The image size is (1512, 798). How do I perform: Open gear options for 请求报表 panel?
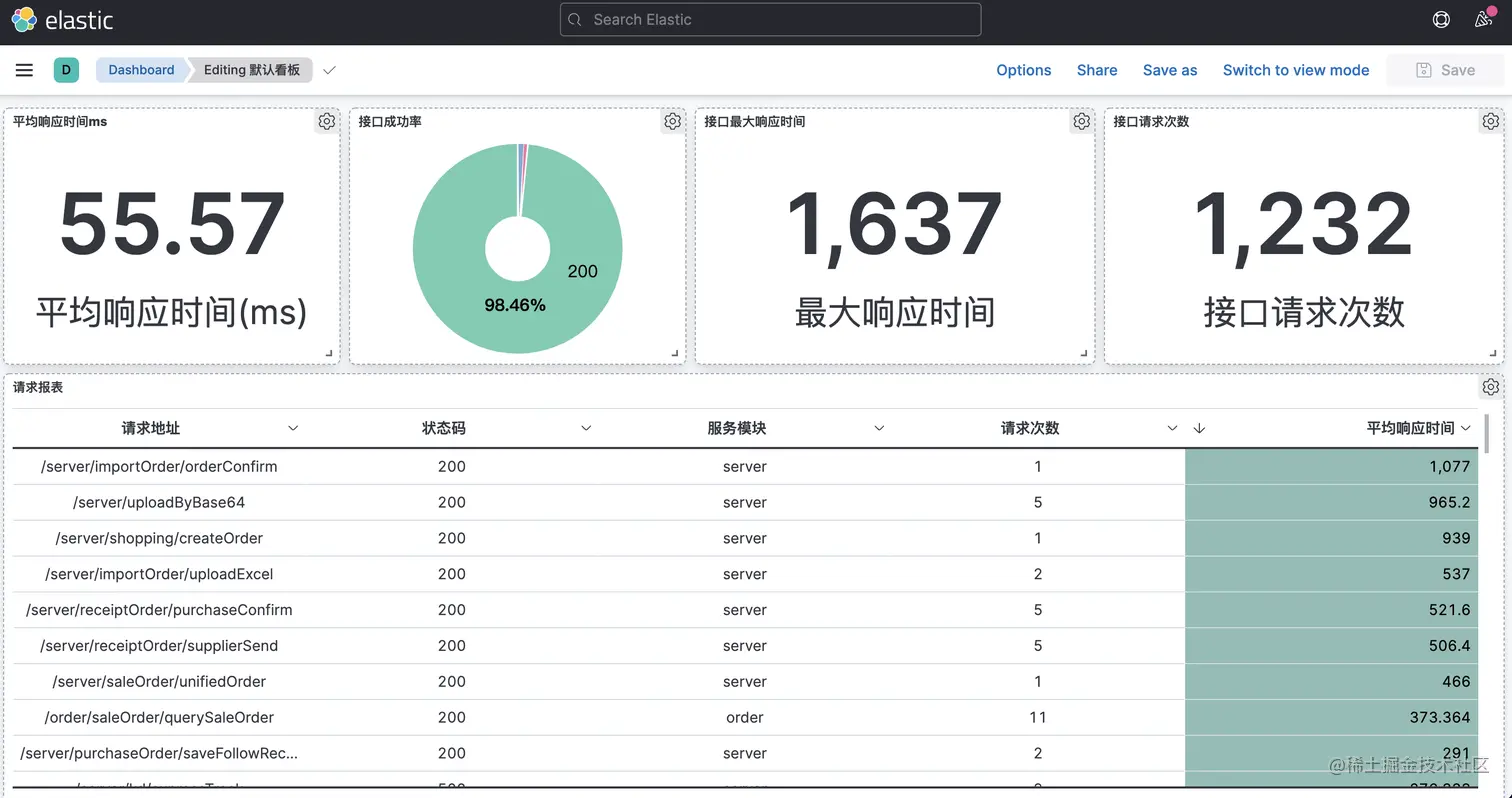(1490, 387)
